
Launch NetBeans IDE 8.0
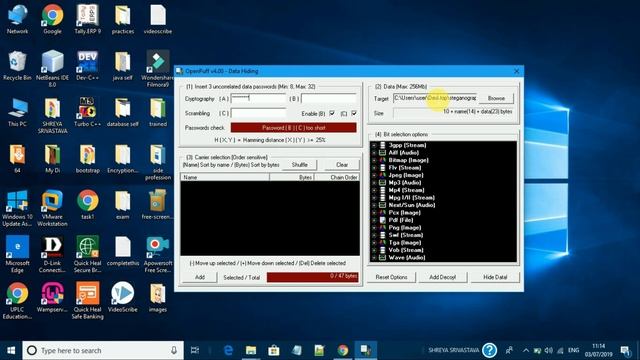pos(52,69)
